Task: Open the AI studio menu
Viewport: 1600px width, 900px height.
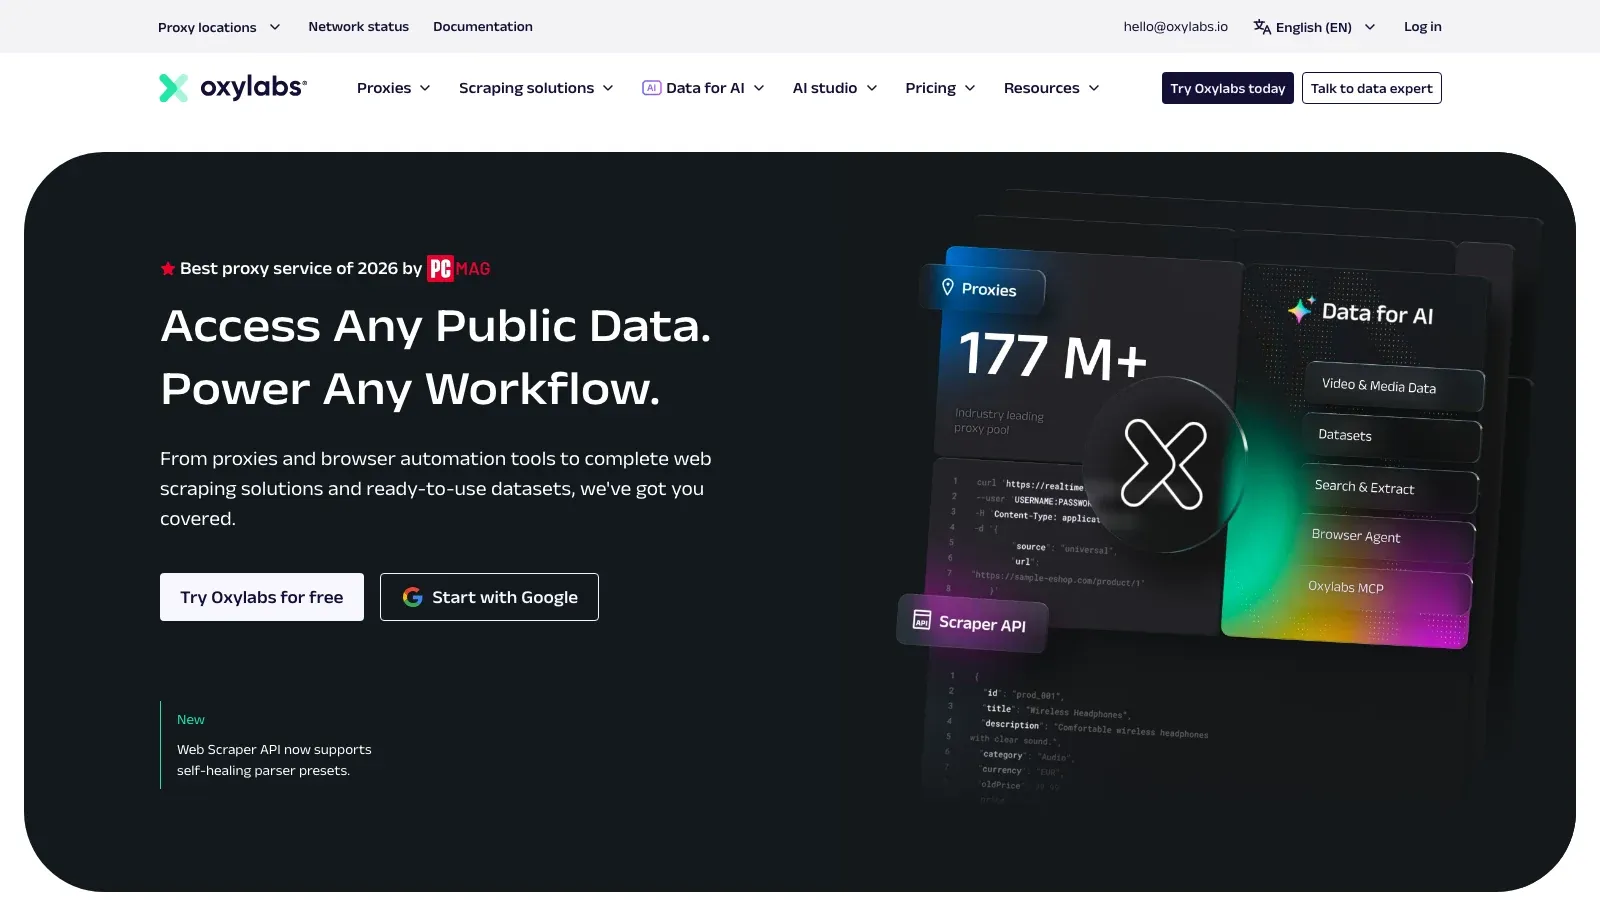Action: pyautogui.click(x=835, y=88)
